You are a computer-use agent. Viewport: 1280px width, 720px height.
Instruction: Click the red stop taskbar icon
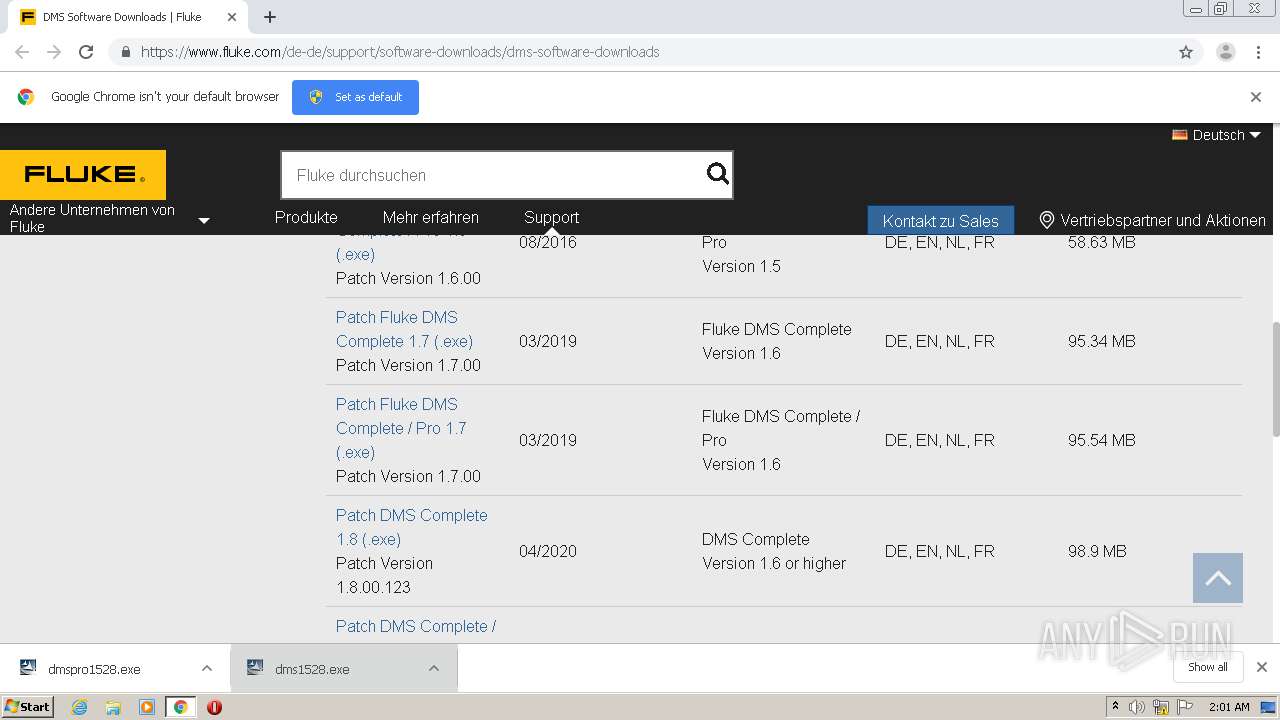point(214,707)
